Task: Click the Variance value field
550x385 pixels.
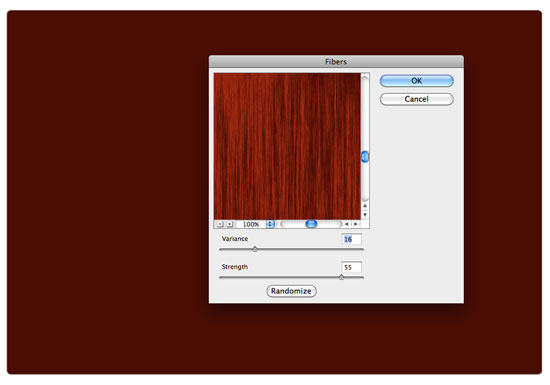Action: [x=351, y=239]
